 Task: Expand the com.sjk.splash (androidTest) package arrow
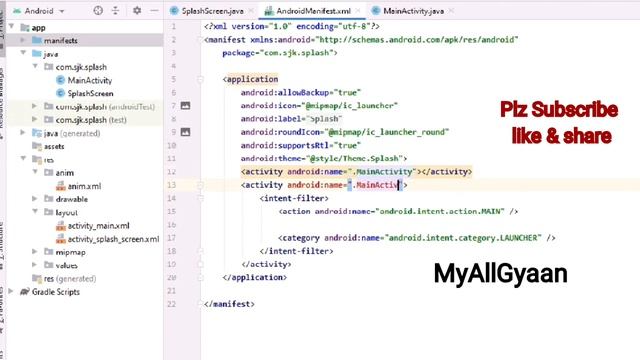point(35,106)
